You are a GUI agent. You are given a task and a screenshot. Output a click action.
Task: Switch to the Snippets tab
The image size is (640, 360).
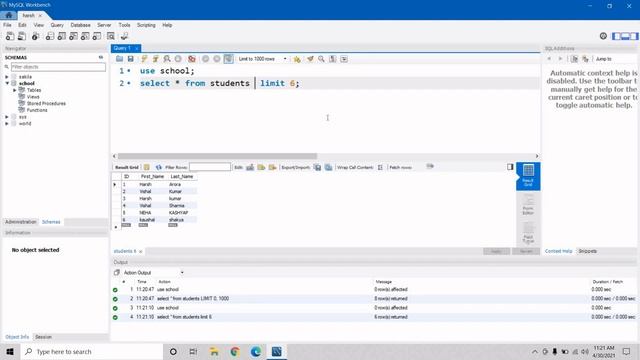pos(588,251)
